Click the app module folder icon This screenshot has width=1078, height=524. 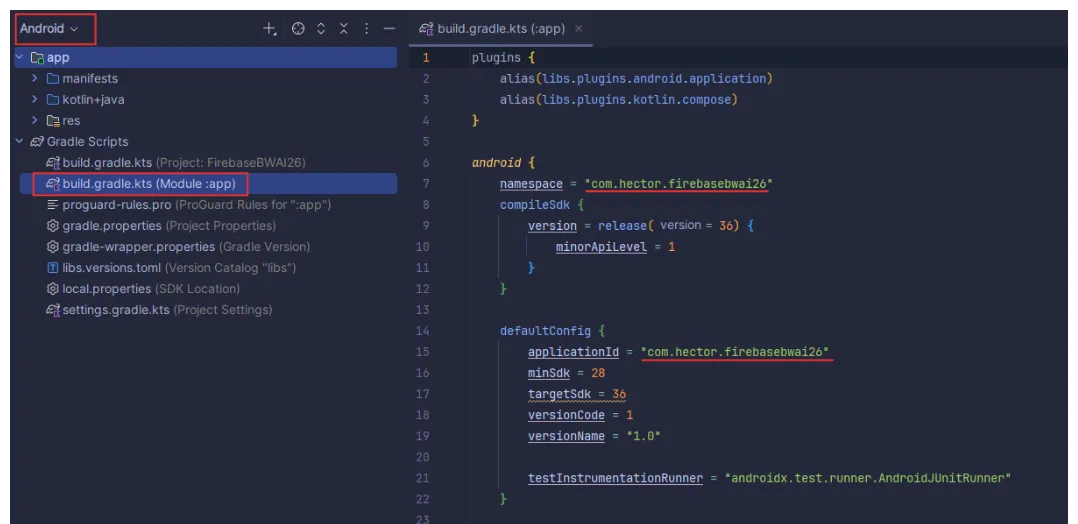coord(37,58)
